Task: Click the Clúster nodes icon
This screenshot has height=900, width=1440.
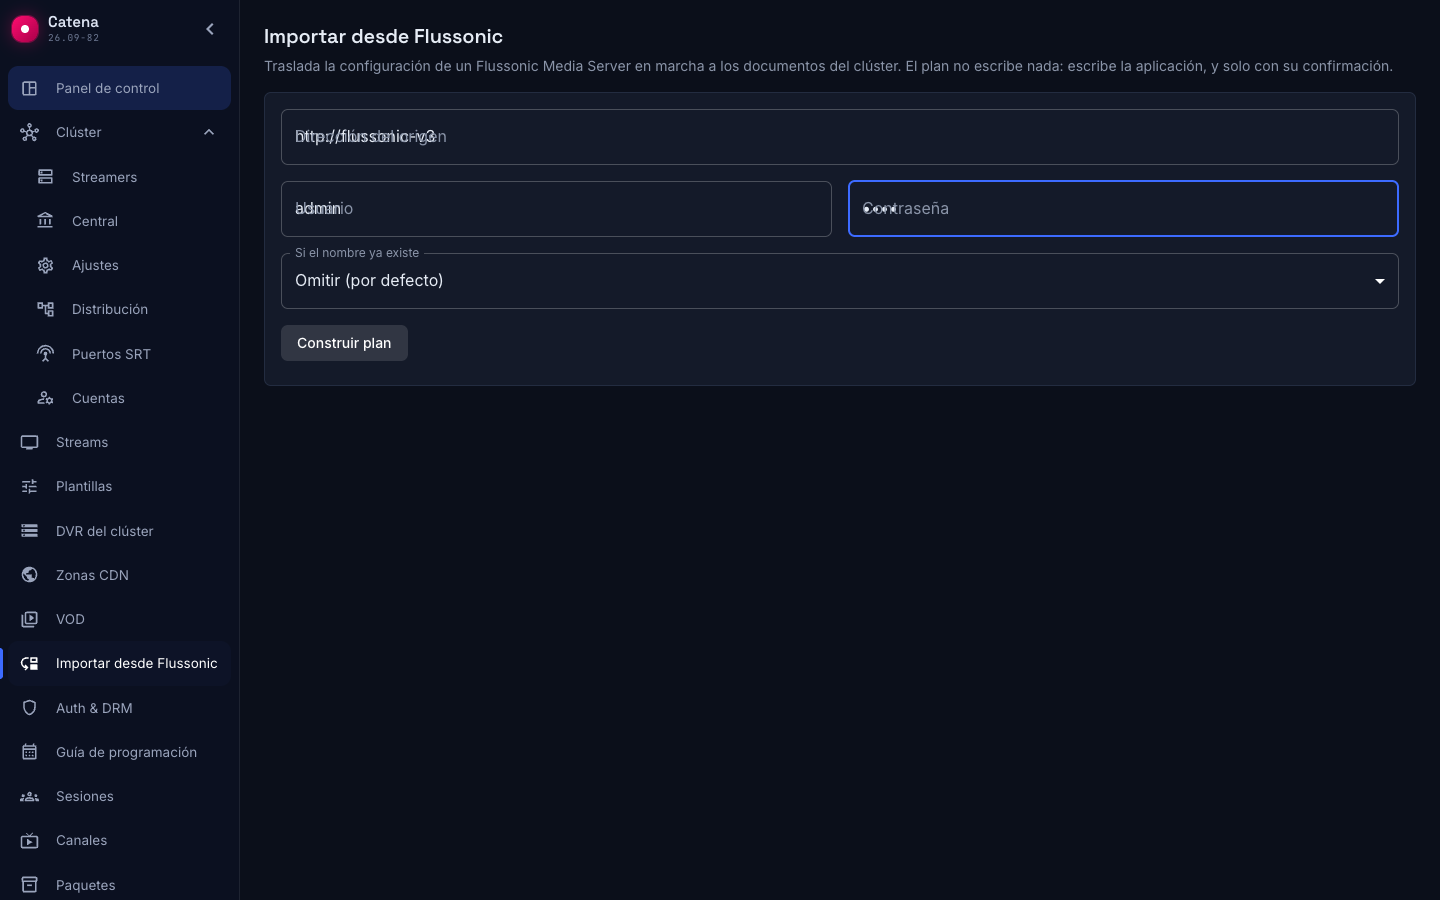Action: coord(30,132)
